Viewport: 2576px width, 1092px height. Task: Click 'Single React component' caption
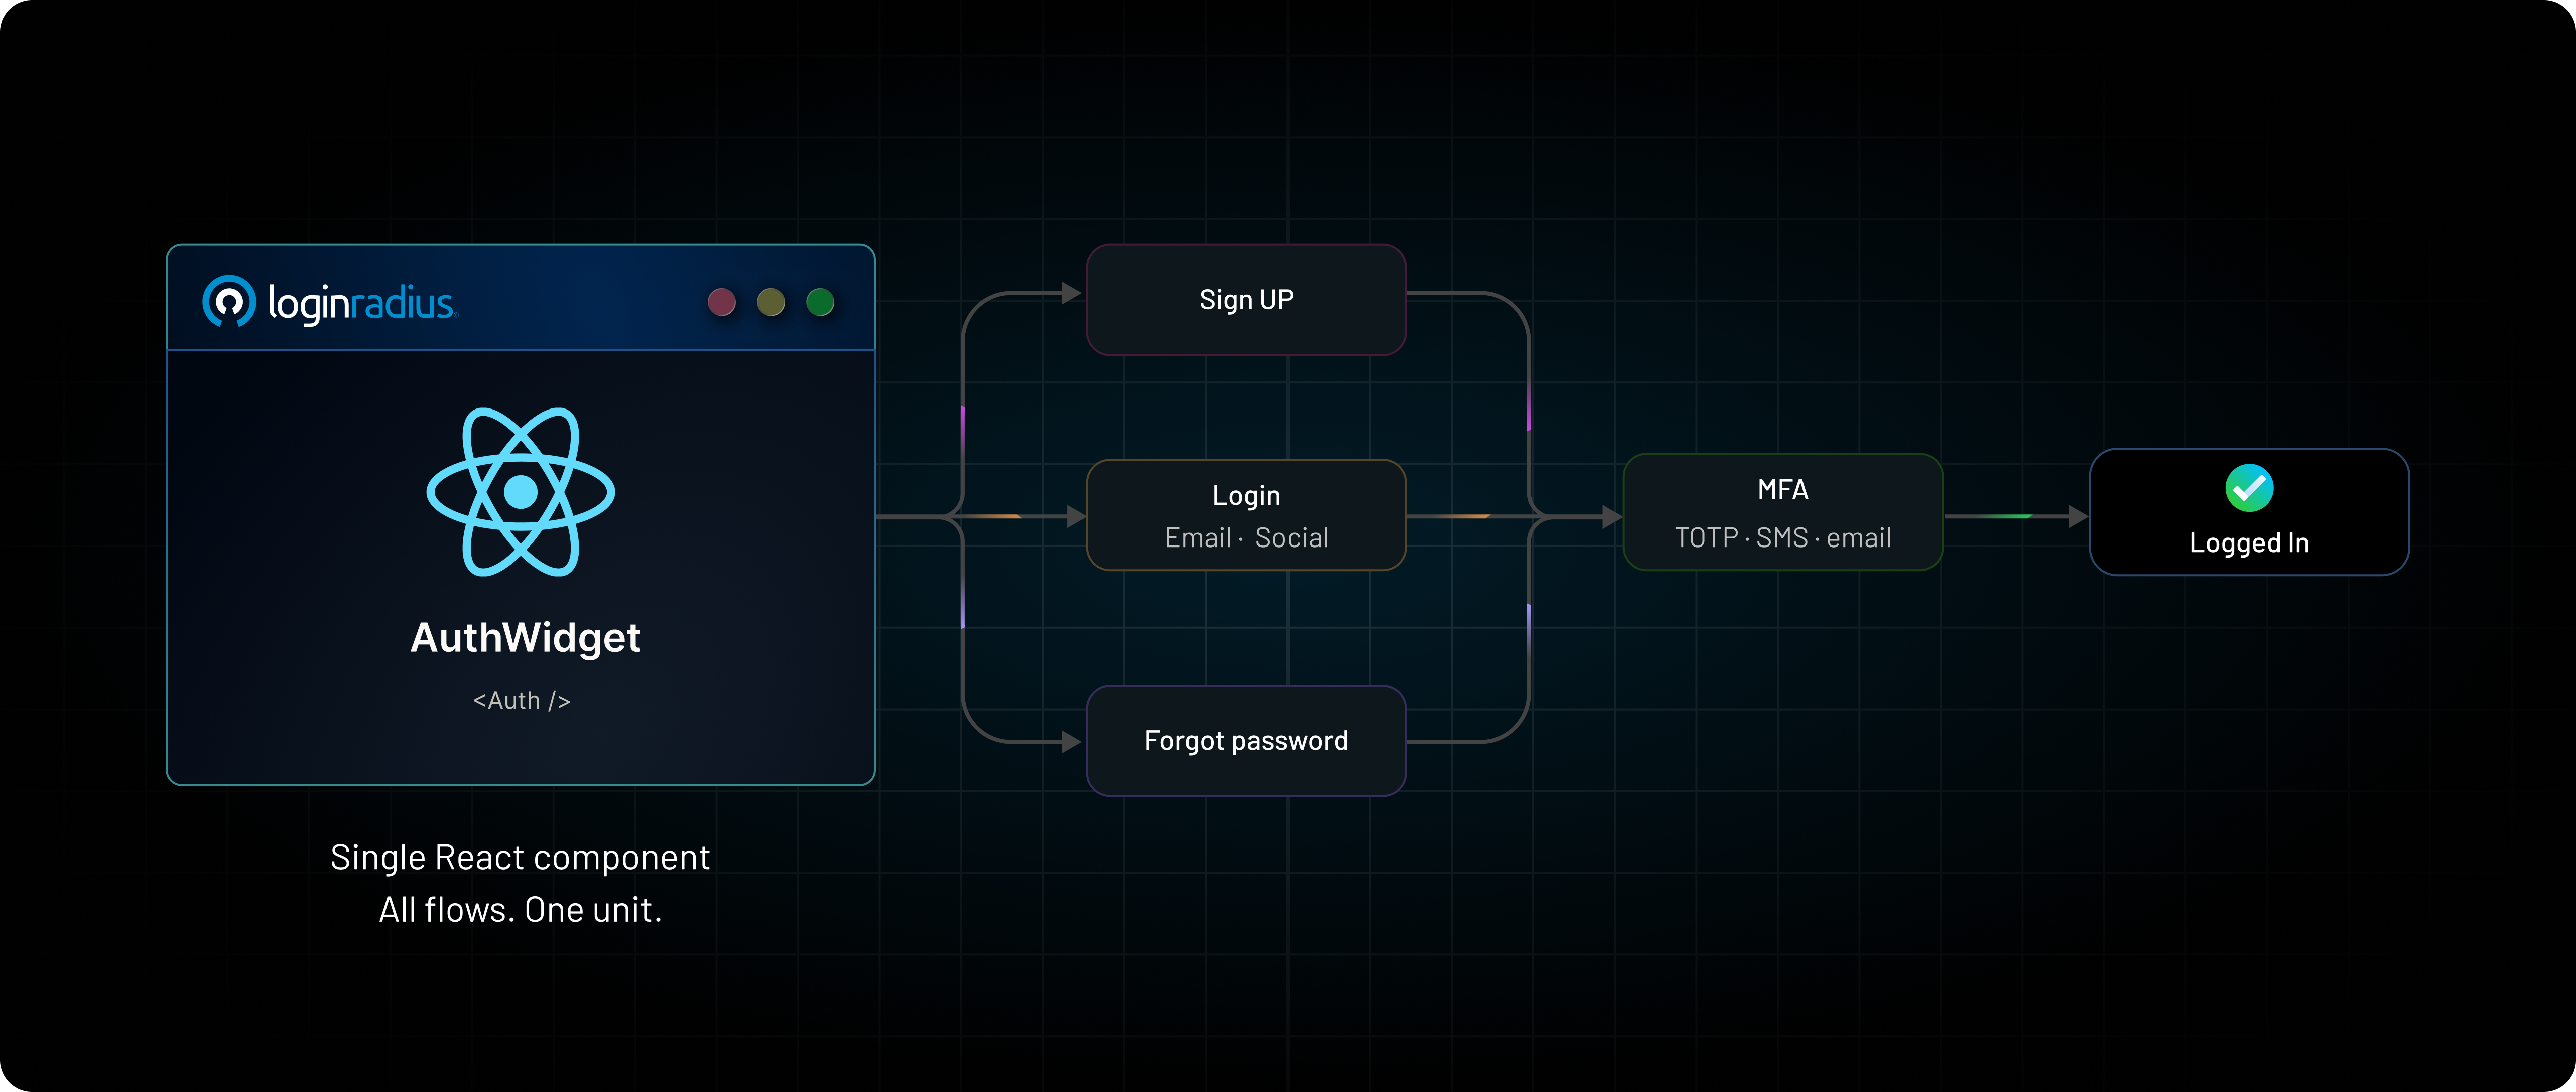click(520, 858)
